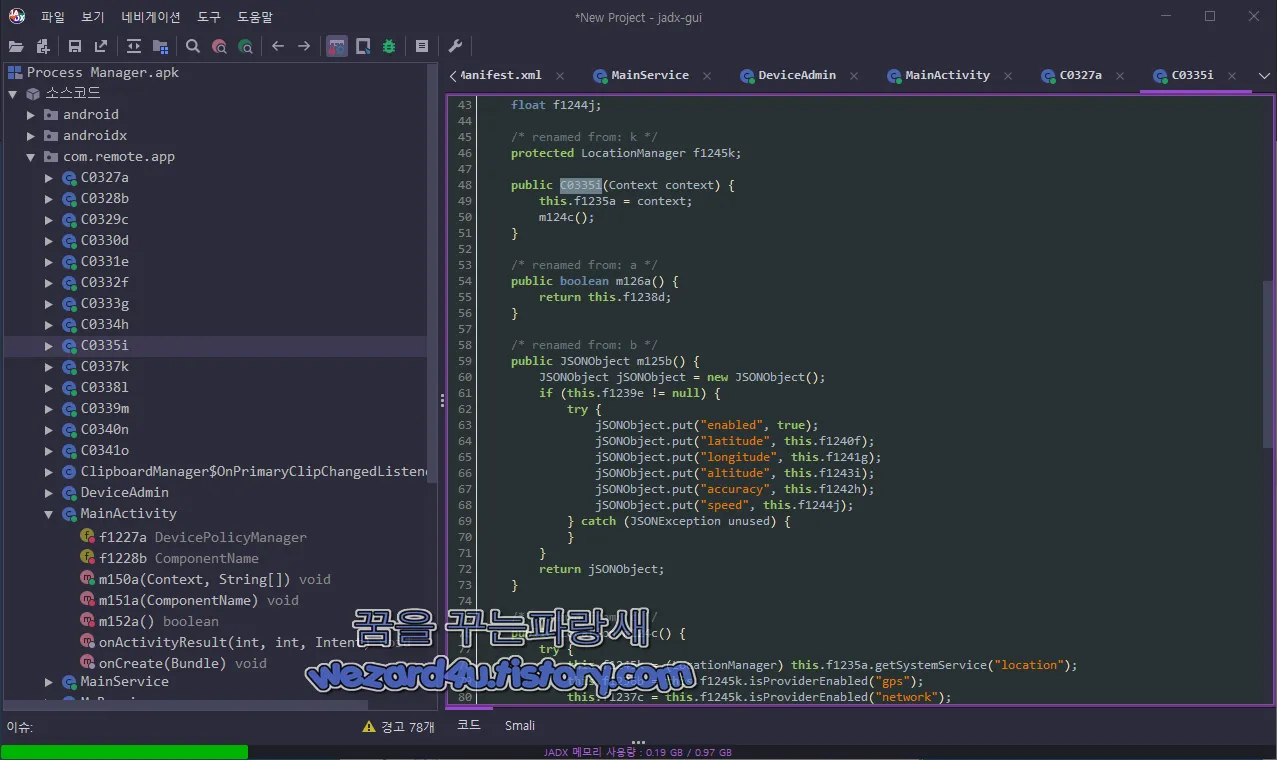This screenshot has height=760, width=1277.
Task: Open the tab list dropdown chevron
Action: tap(1264, 76)
